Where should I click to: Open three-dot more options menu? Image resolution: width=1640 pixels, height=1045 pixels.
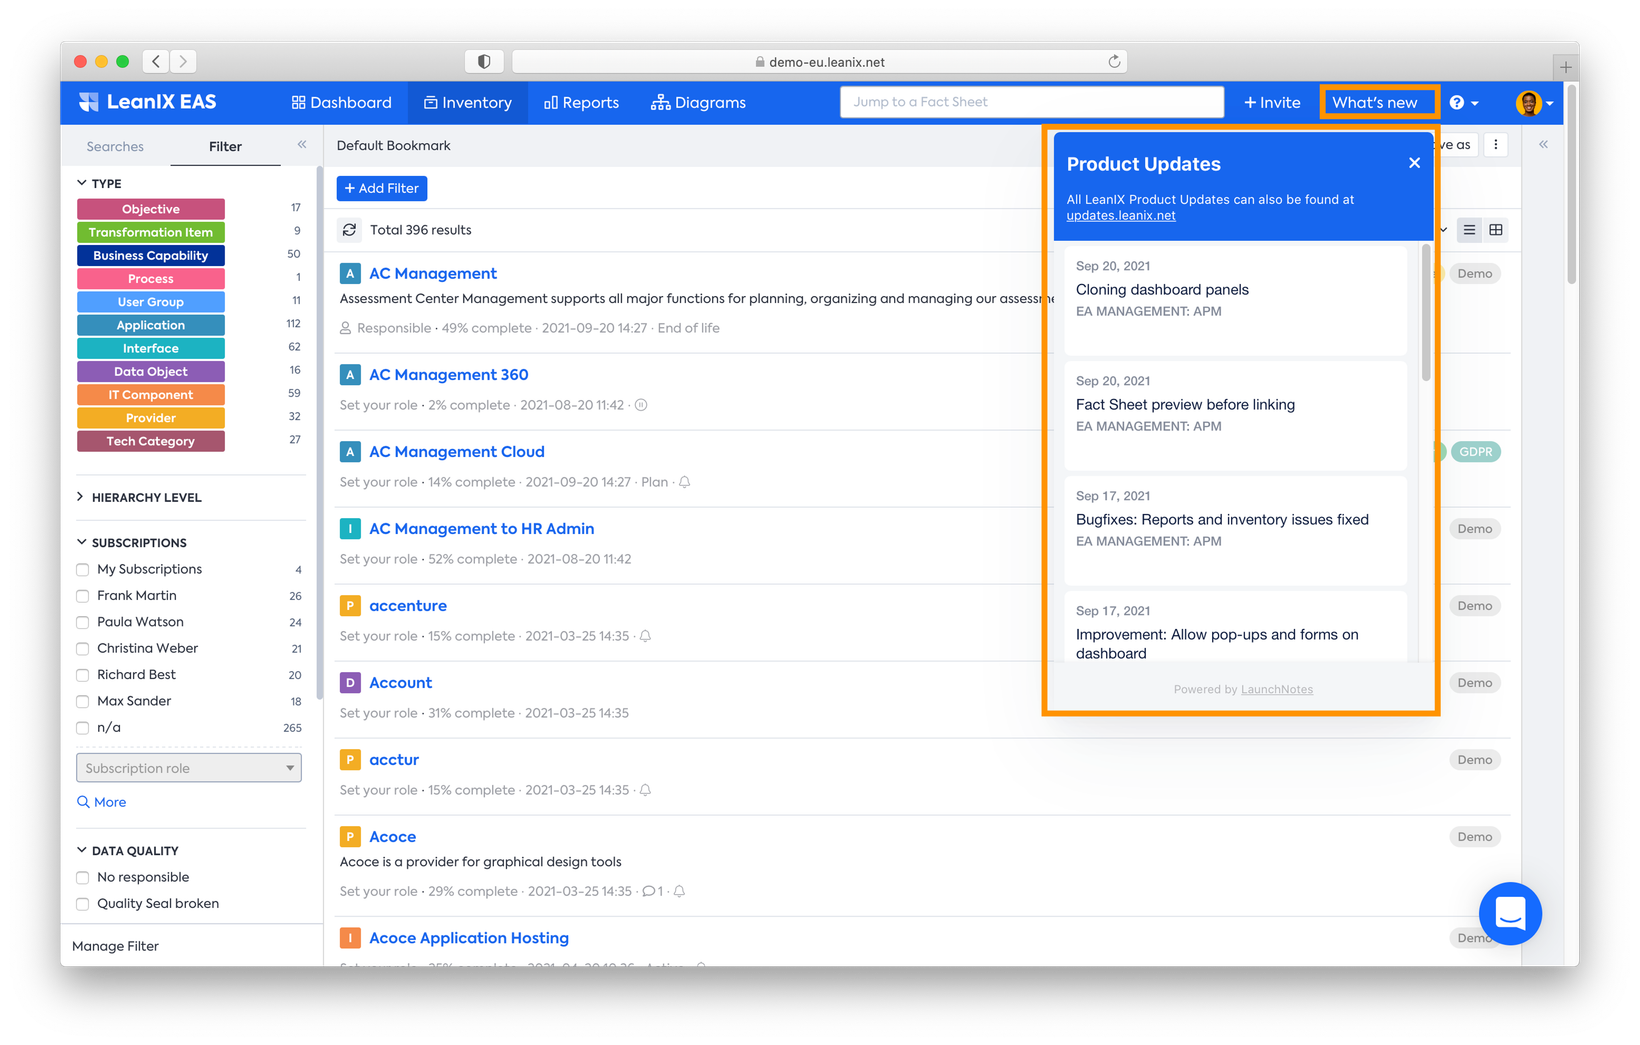point(1496,145)
